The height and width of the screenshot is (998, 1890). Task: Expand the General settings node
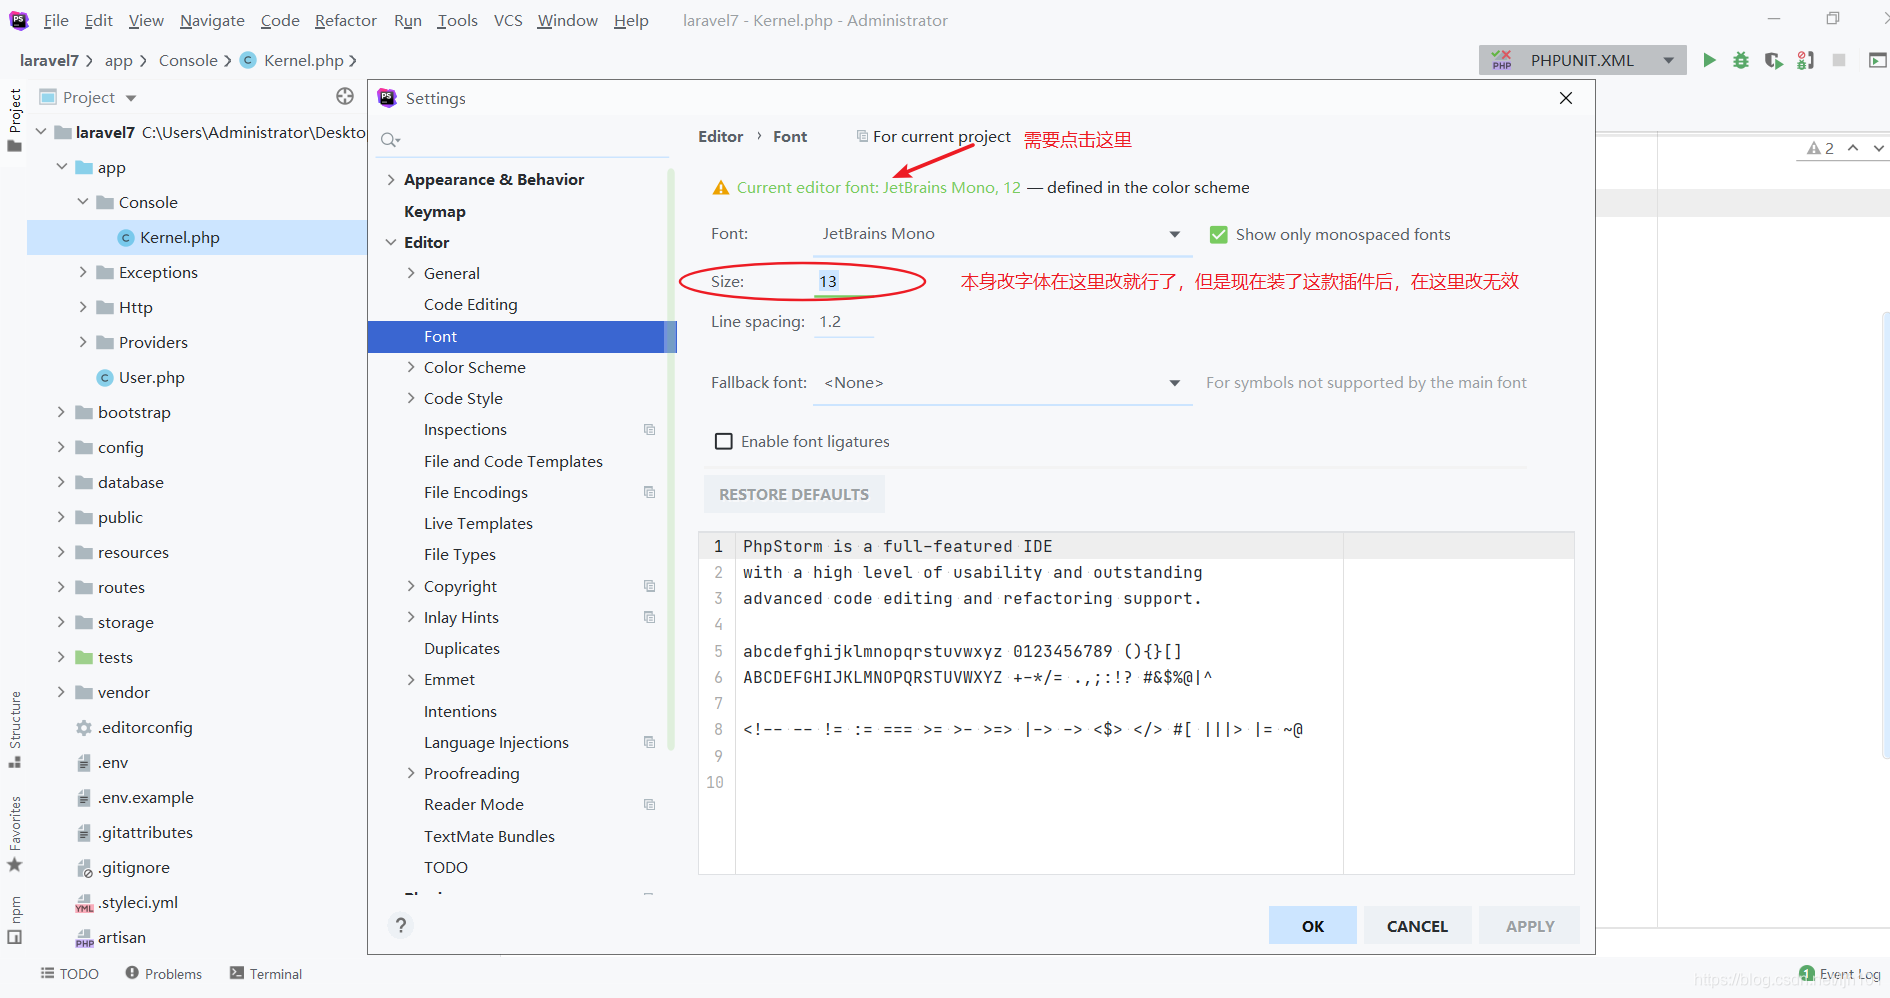pyautogui.click(x=411, y=273)
